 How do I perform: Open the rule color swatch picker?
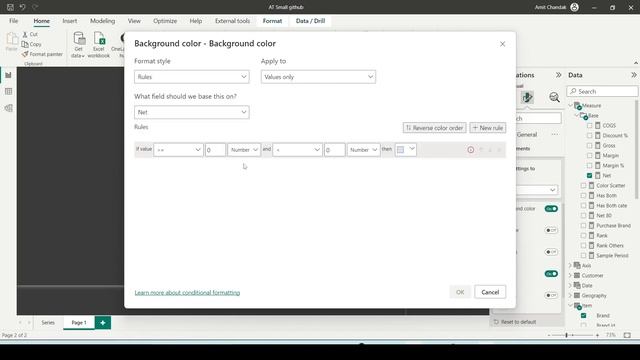pyautogui.click(x=406, y=150)
